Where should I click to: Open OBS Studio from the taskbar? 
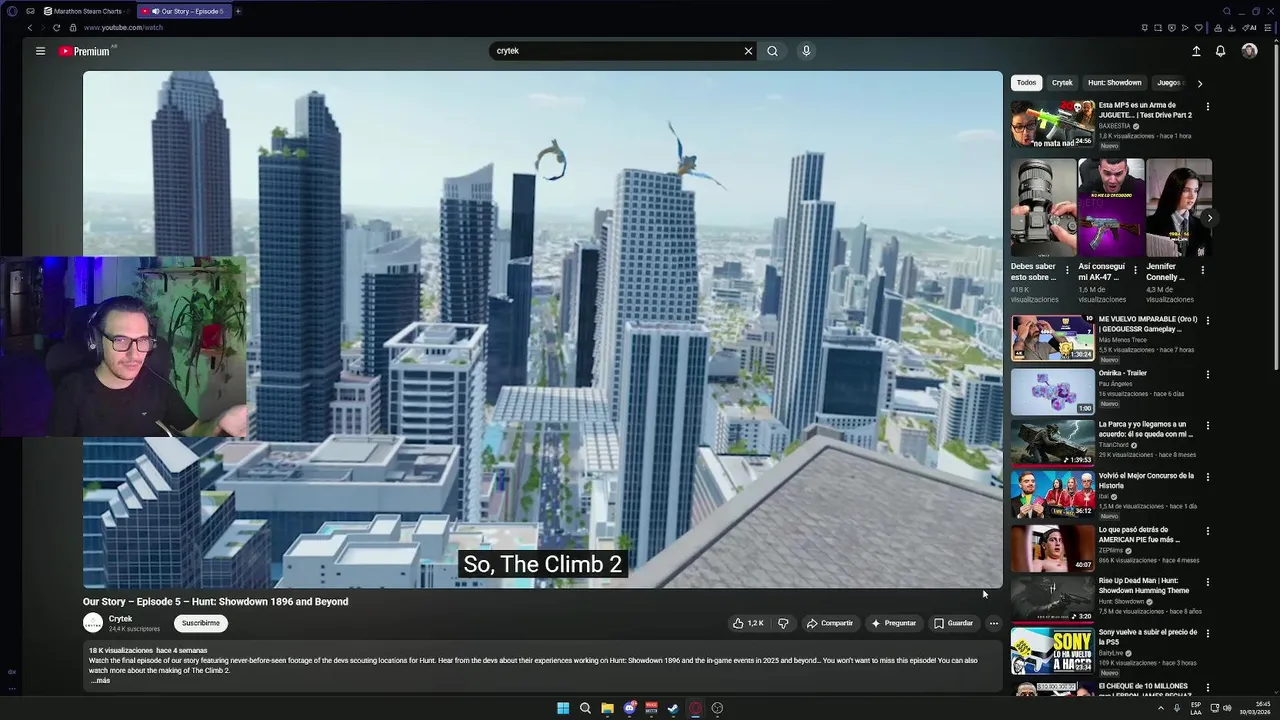click(717, 708)
